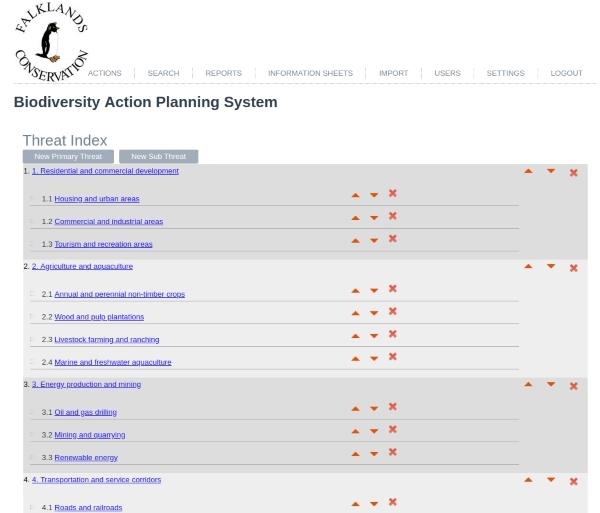This screenshot has width=600, height=513.
Task: Move Livestock farming and ranching up
Action: click(x=355, y=336)
